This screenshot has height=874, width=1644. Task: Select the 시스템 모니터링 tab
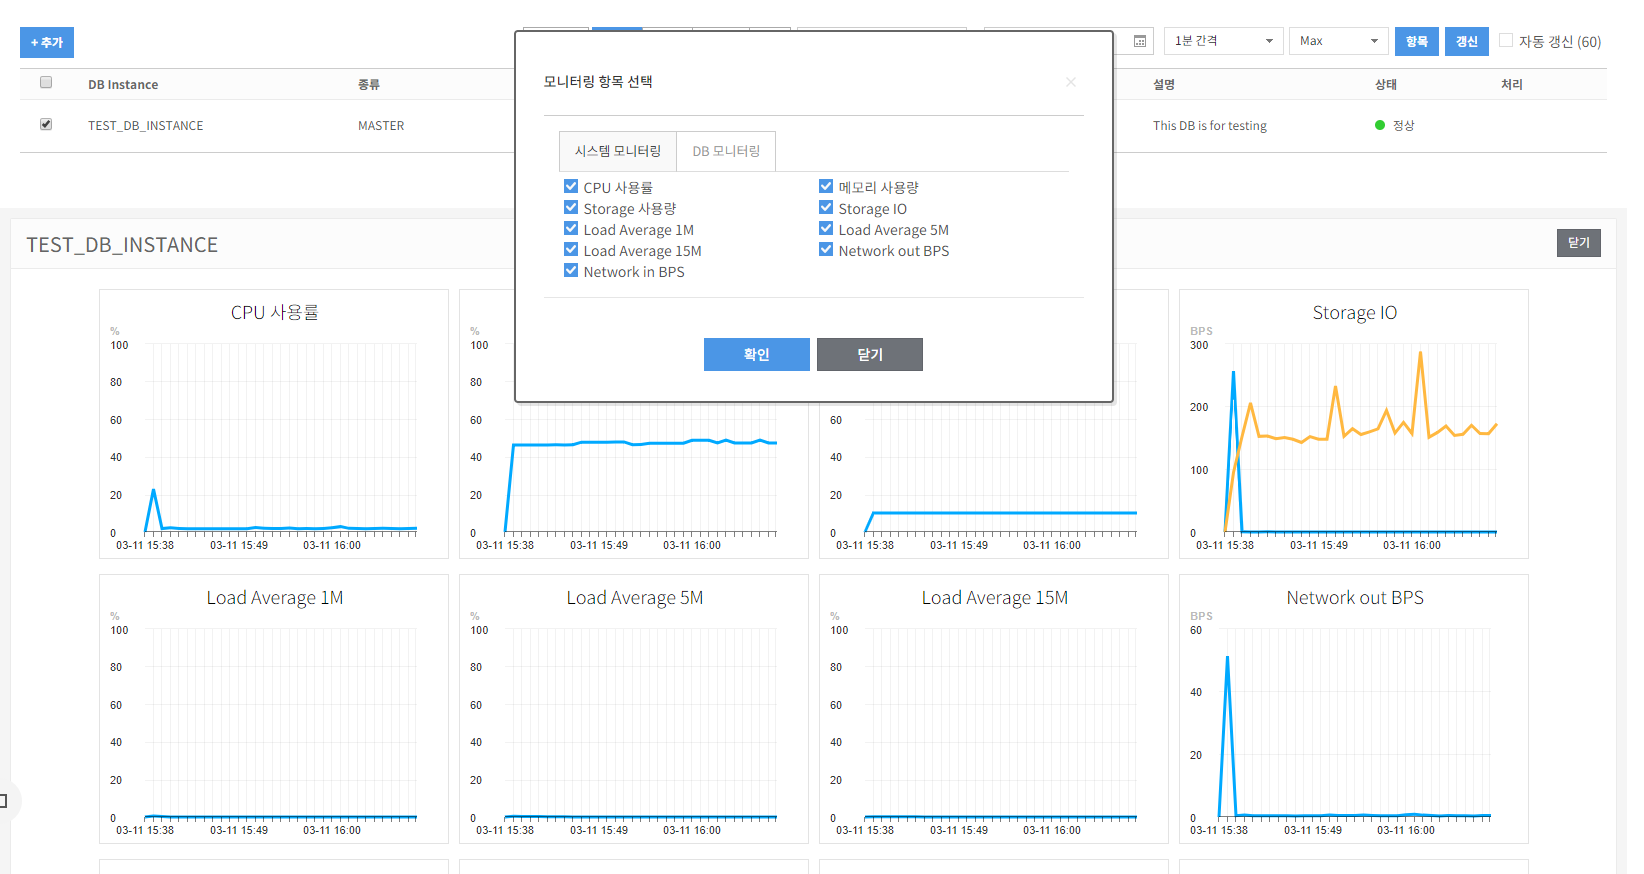(618, 151)
